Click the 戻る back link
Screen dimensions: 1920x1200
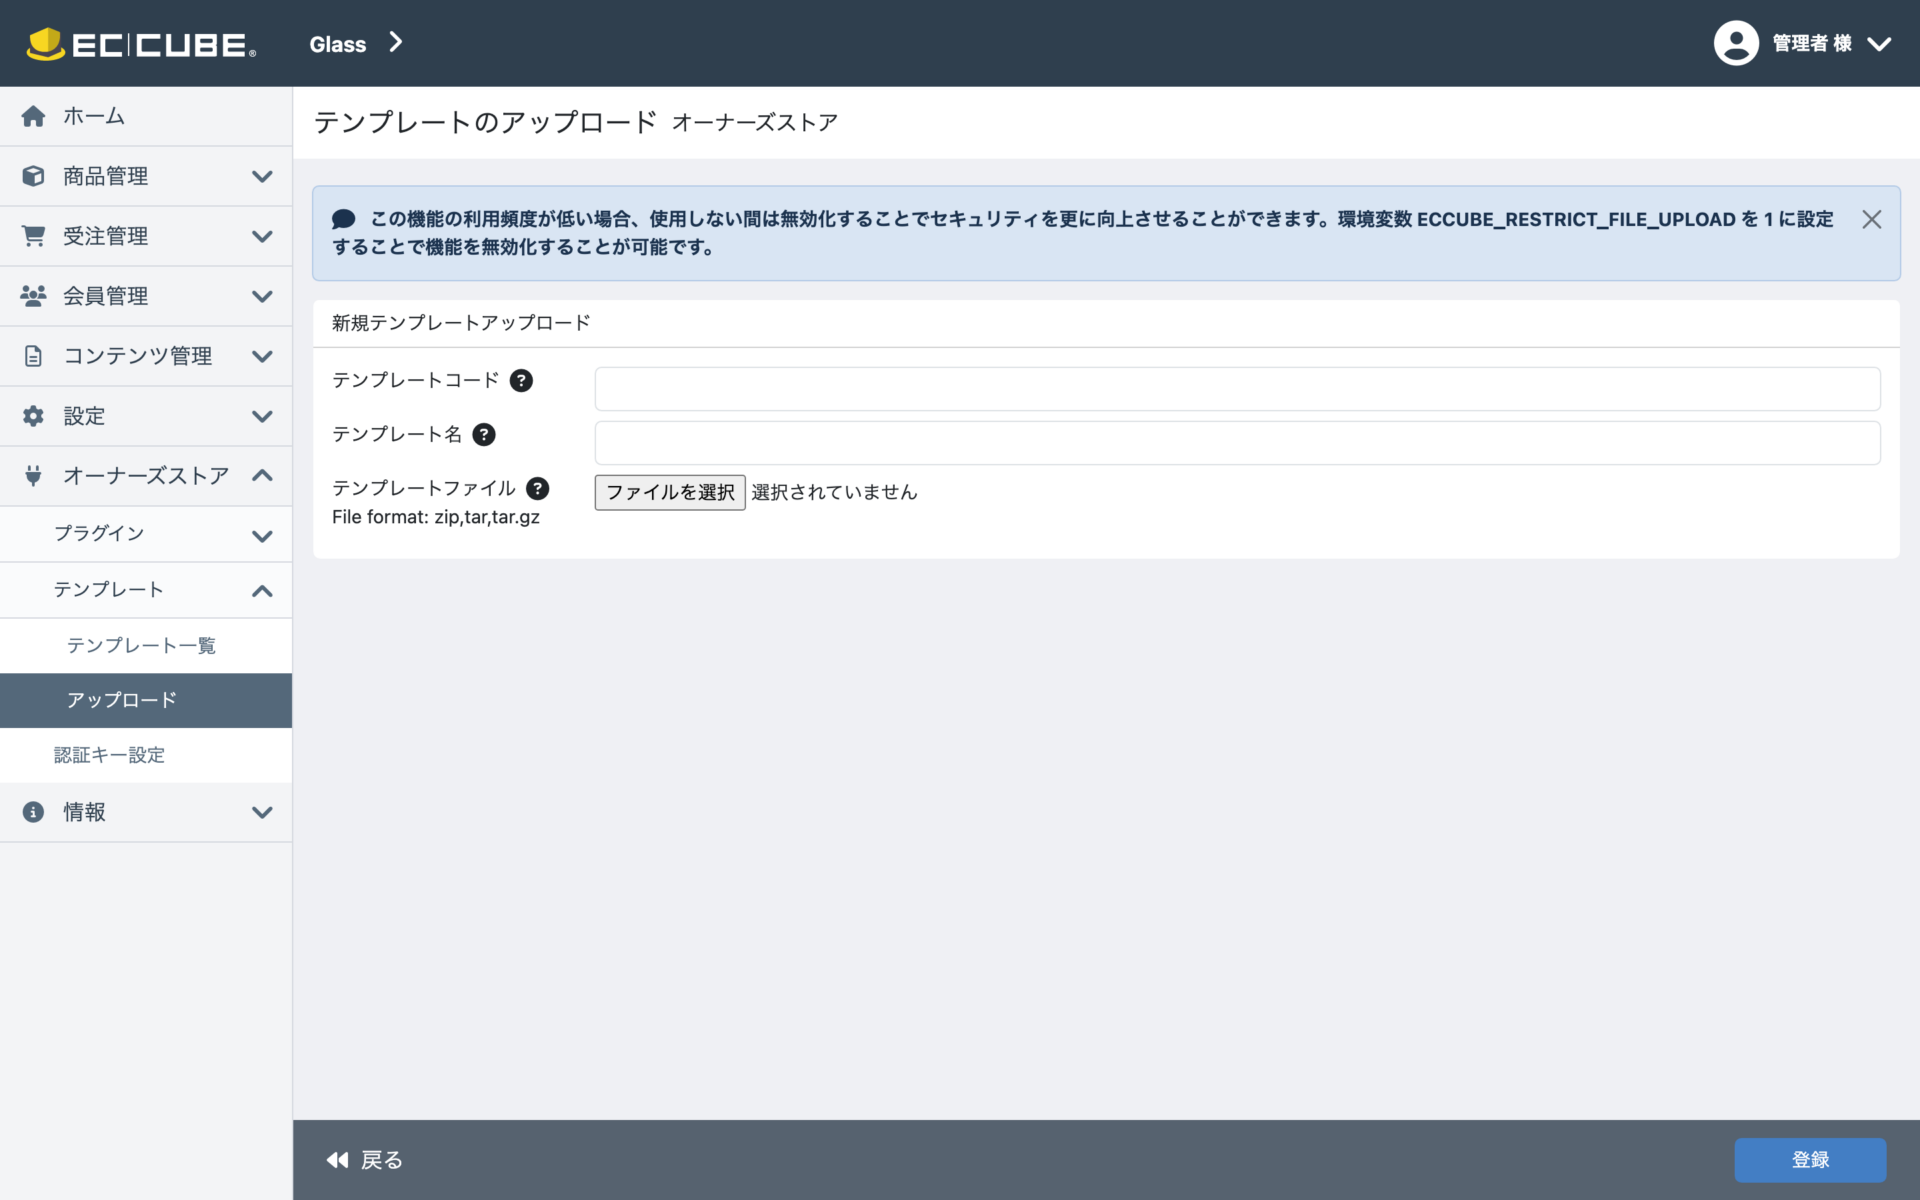click(x=365, y=1160)
